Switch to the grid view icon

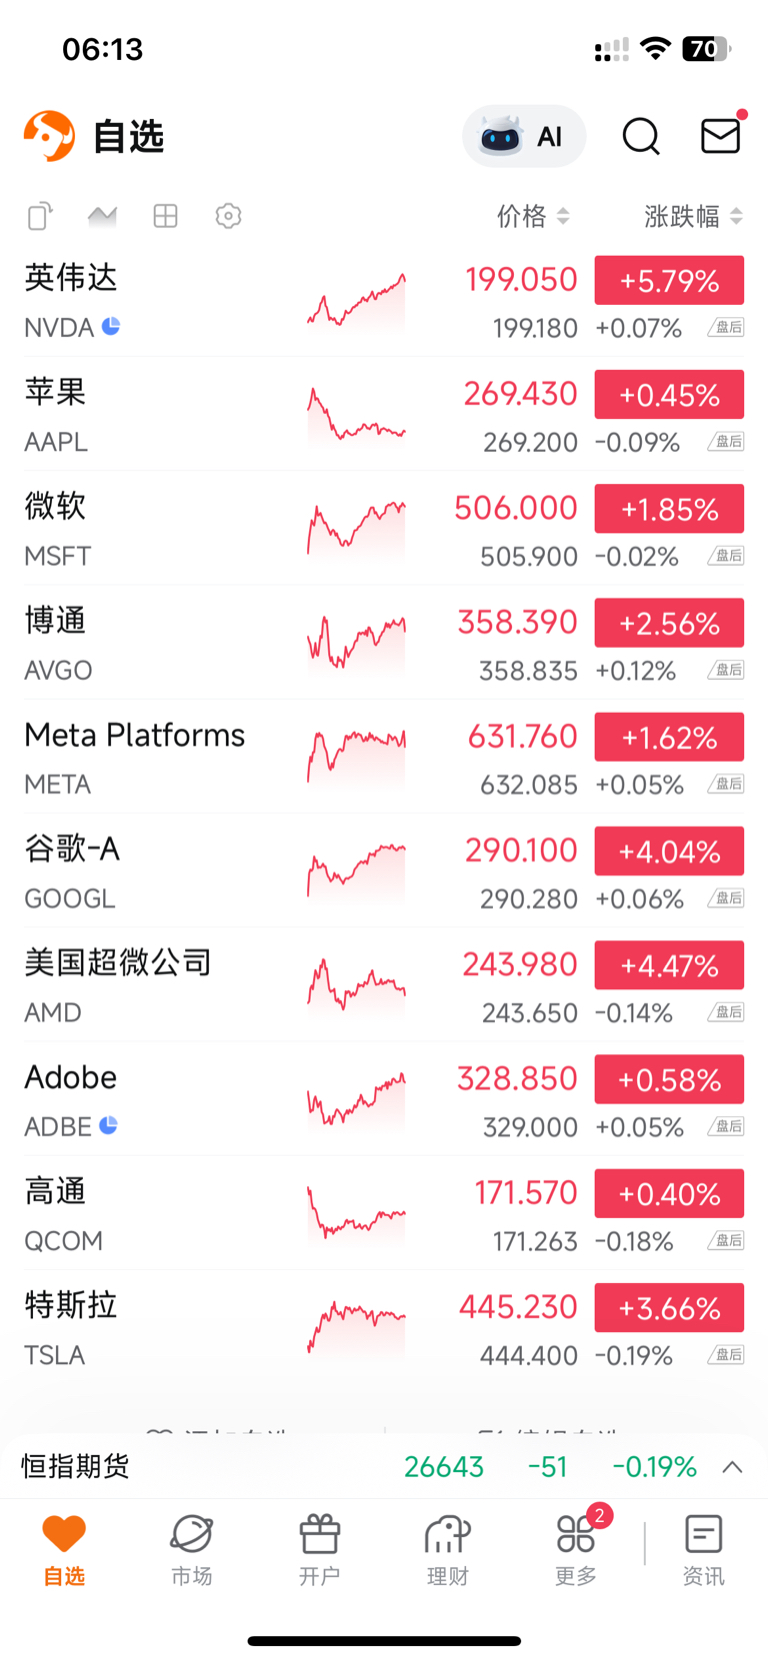tap(165, 216)
